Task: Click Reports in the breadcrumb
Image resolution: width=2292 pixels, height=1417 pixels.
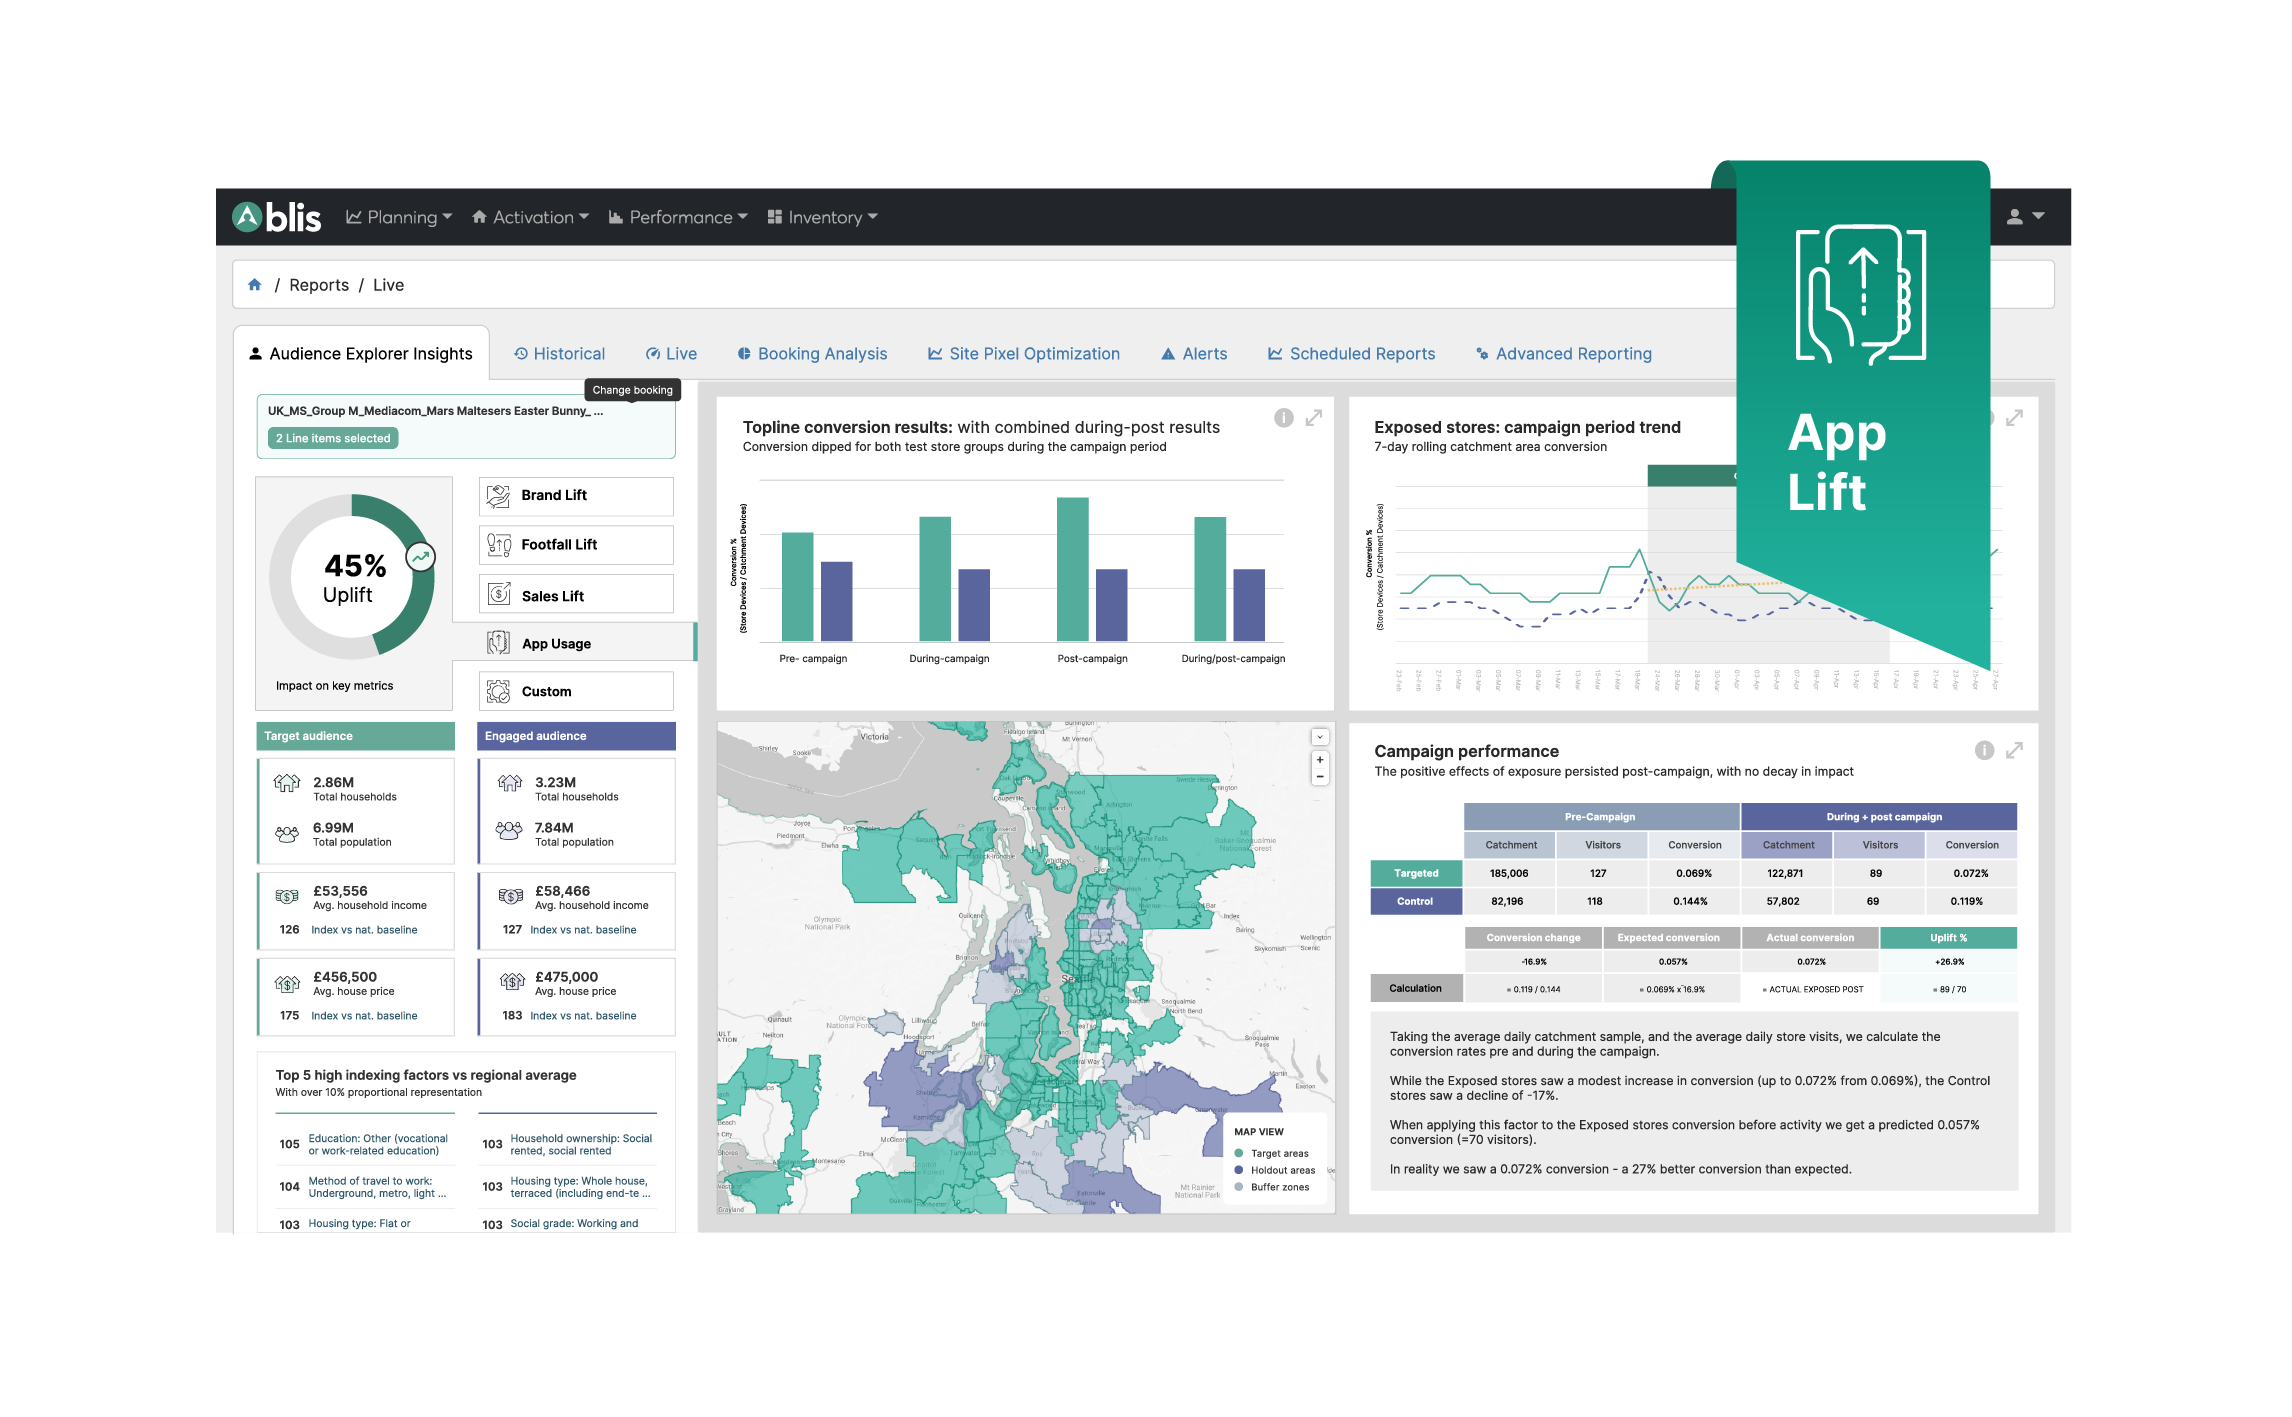Action: pos(319,285)
